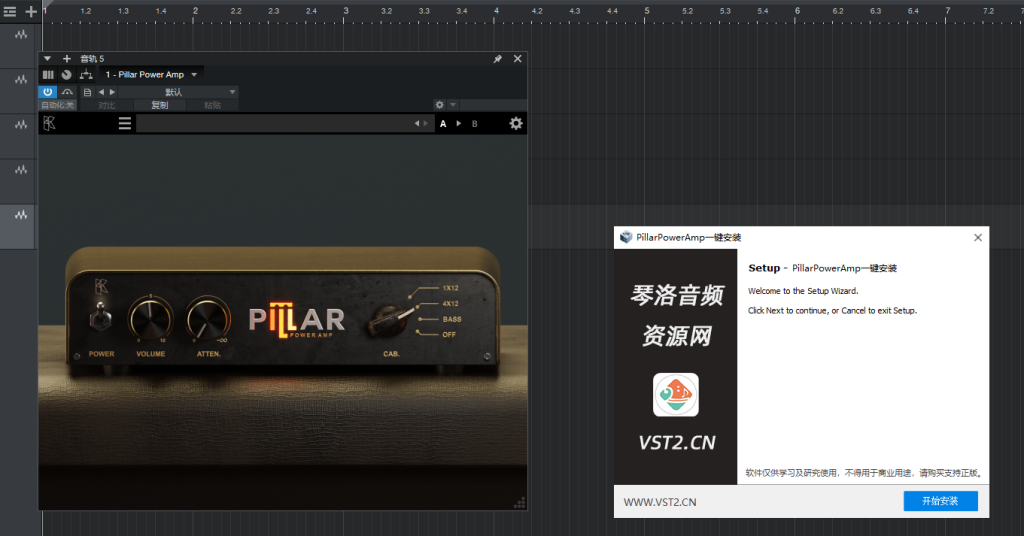This screenshot has width=1024, height=536.
Task: Go to previous preset in DAW header
Action: pos(101,92)
